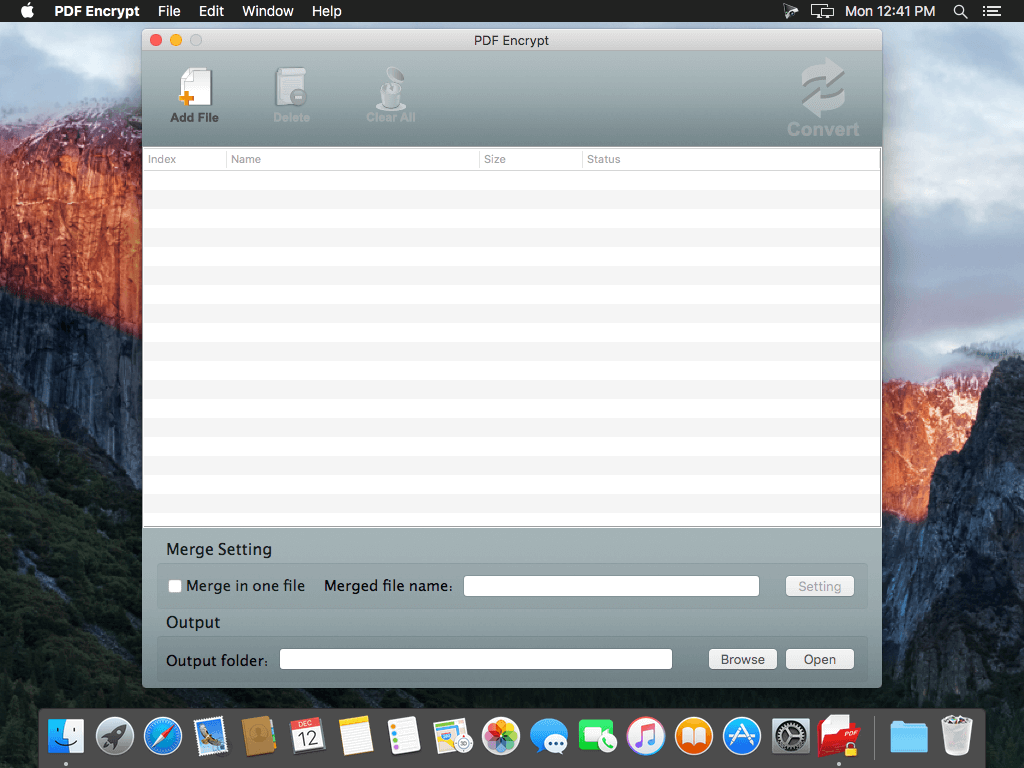Open the Window menu
The width and height of the screenshot is (1024, 768).
pyautogui.click(x=268, y=11)
